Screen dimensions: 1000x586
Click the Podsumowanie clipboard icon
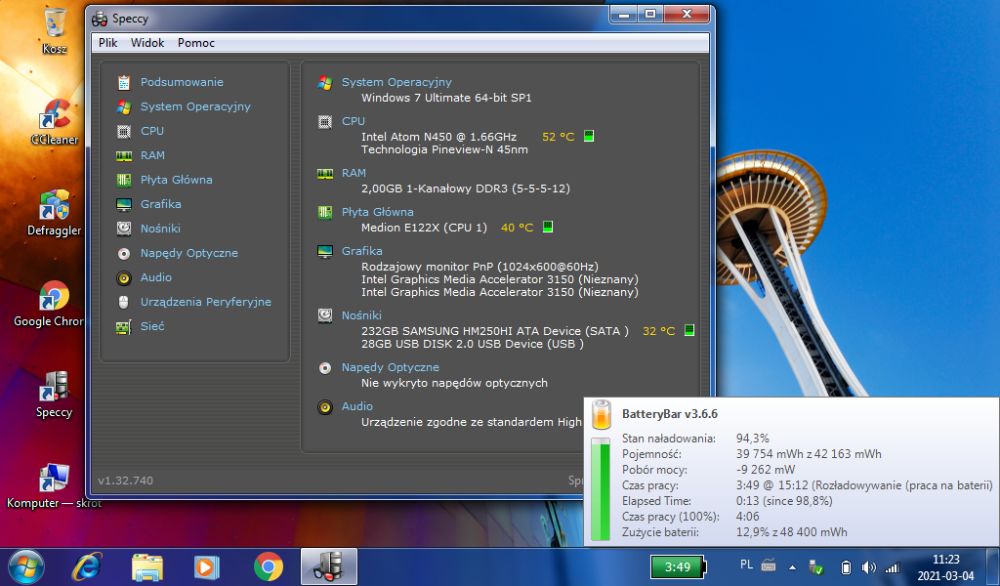124,82
